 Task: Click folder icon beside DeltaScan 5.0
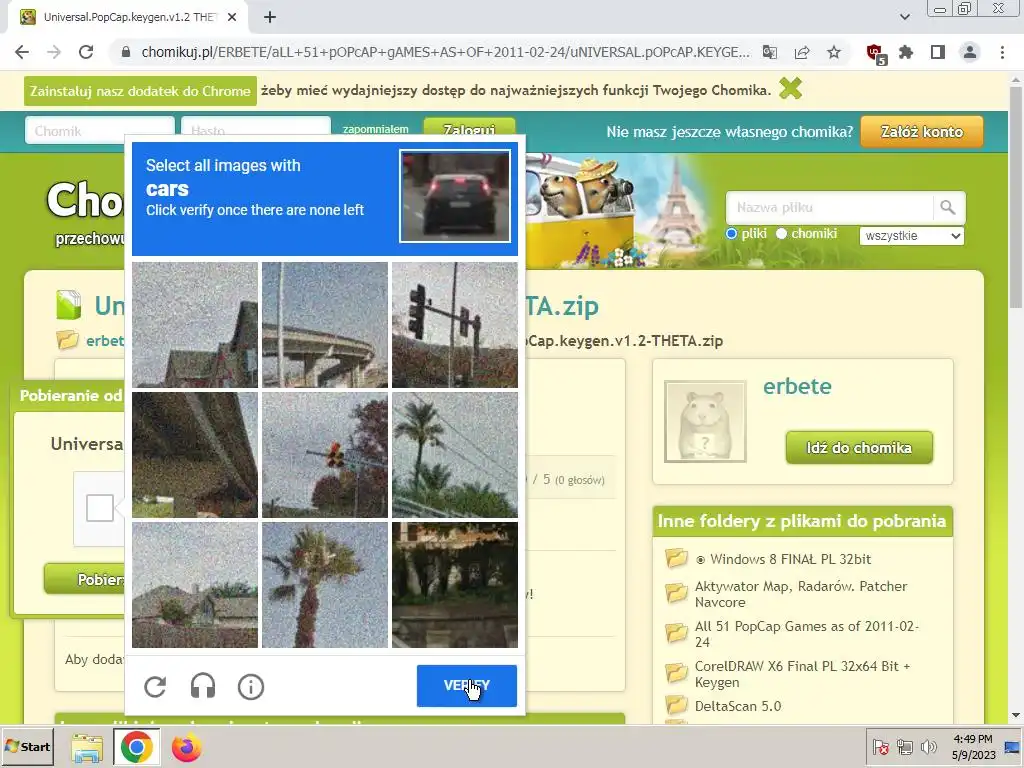pos(676,705)
